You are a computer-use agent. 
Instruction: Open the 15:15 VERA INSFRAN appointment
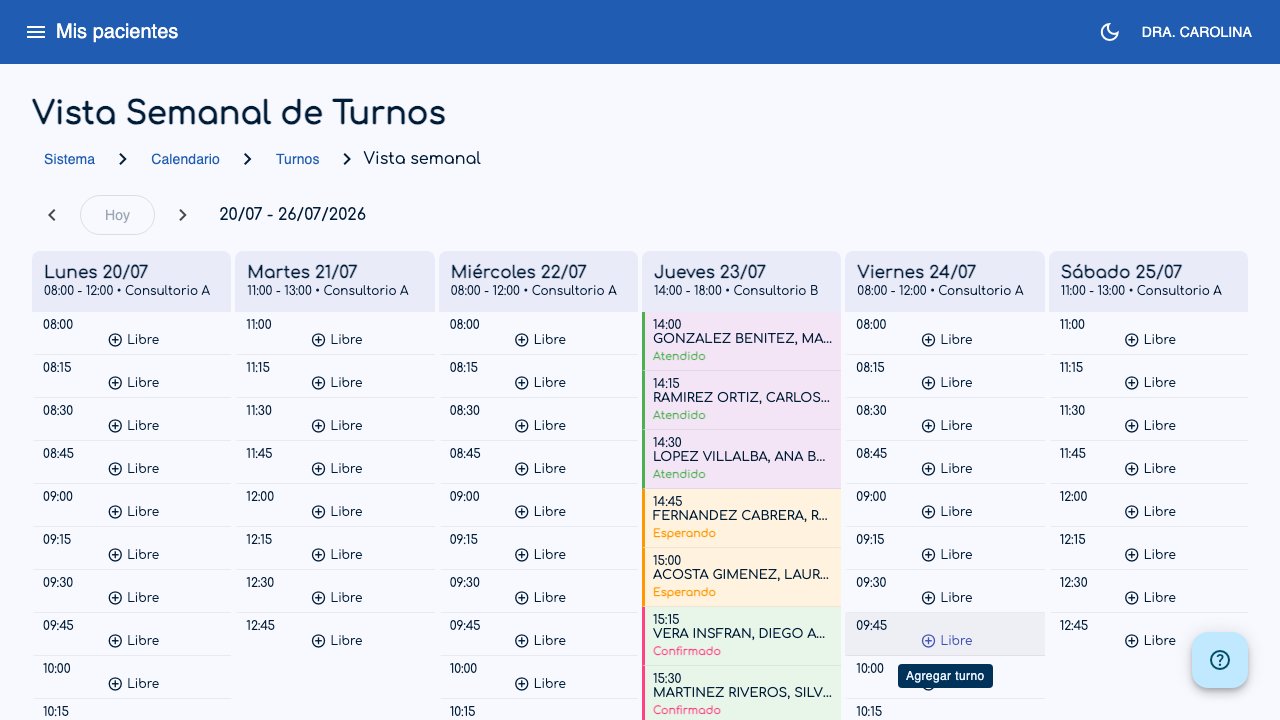coord(742,636)
